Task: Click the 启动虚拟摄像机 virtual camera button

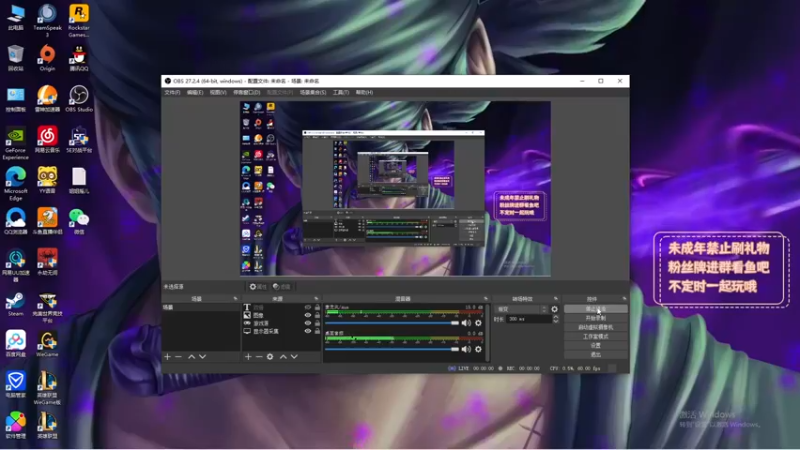Action: coord(595,328)
